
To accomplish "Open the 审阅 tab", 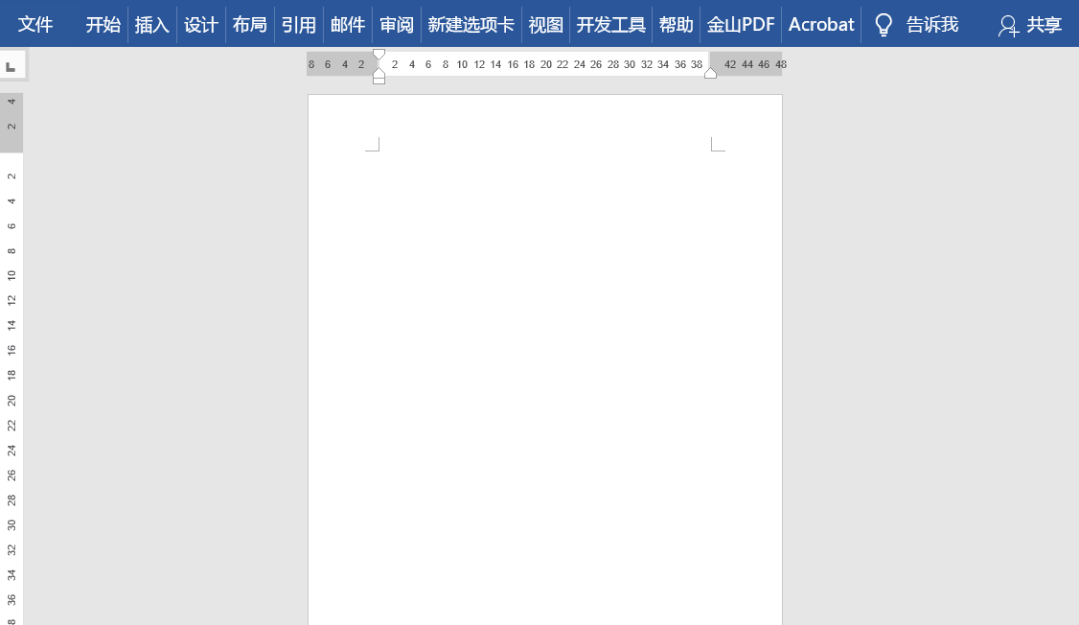I will pyautogui.click(x=396, y=25).
